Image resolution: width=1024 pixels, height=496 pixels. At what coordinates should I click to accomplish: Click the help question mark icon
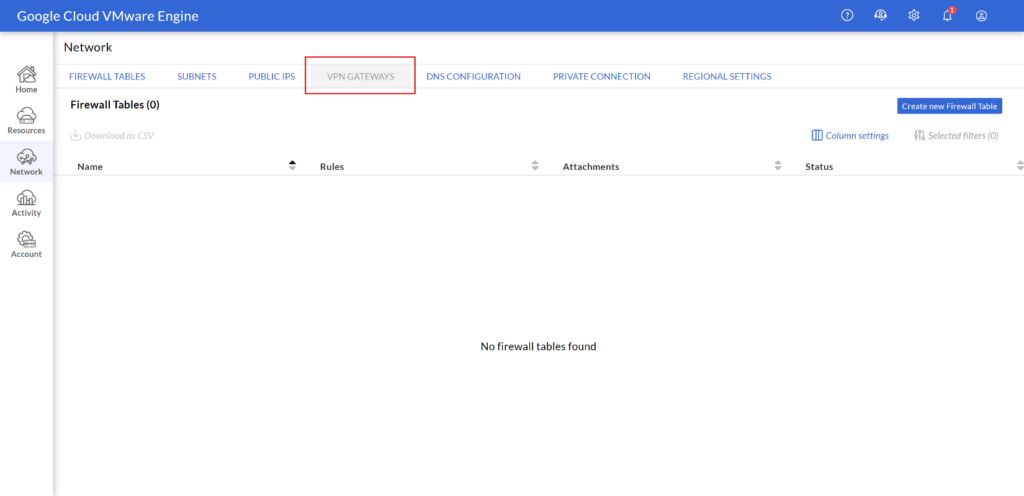tap(847, 16)
